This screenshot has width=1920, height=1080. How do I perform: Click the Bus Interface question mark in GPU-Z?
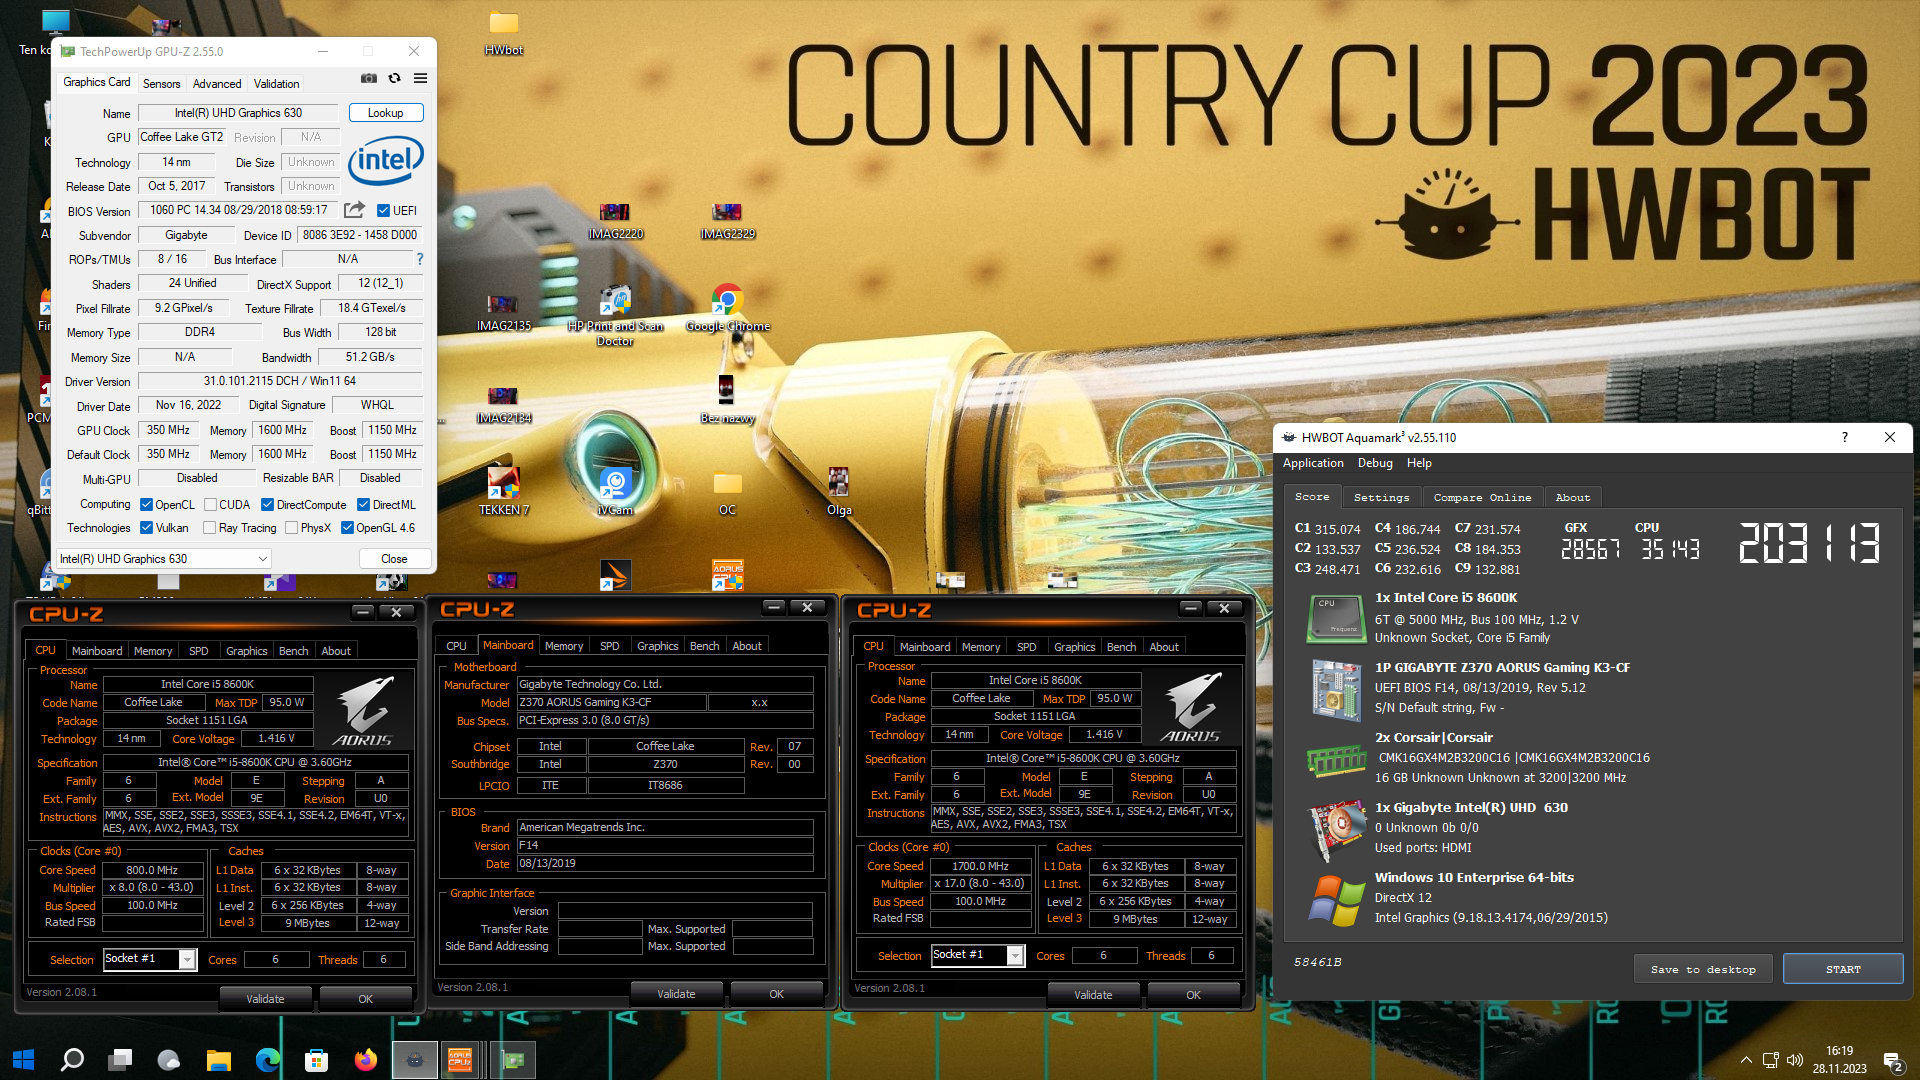coord(420,259)
